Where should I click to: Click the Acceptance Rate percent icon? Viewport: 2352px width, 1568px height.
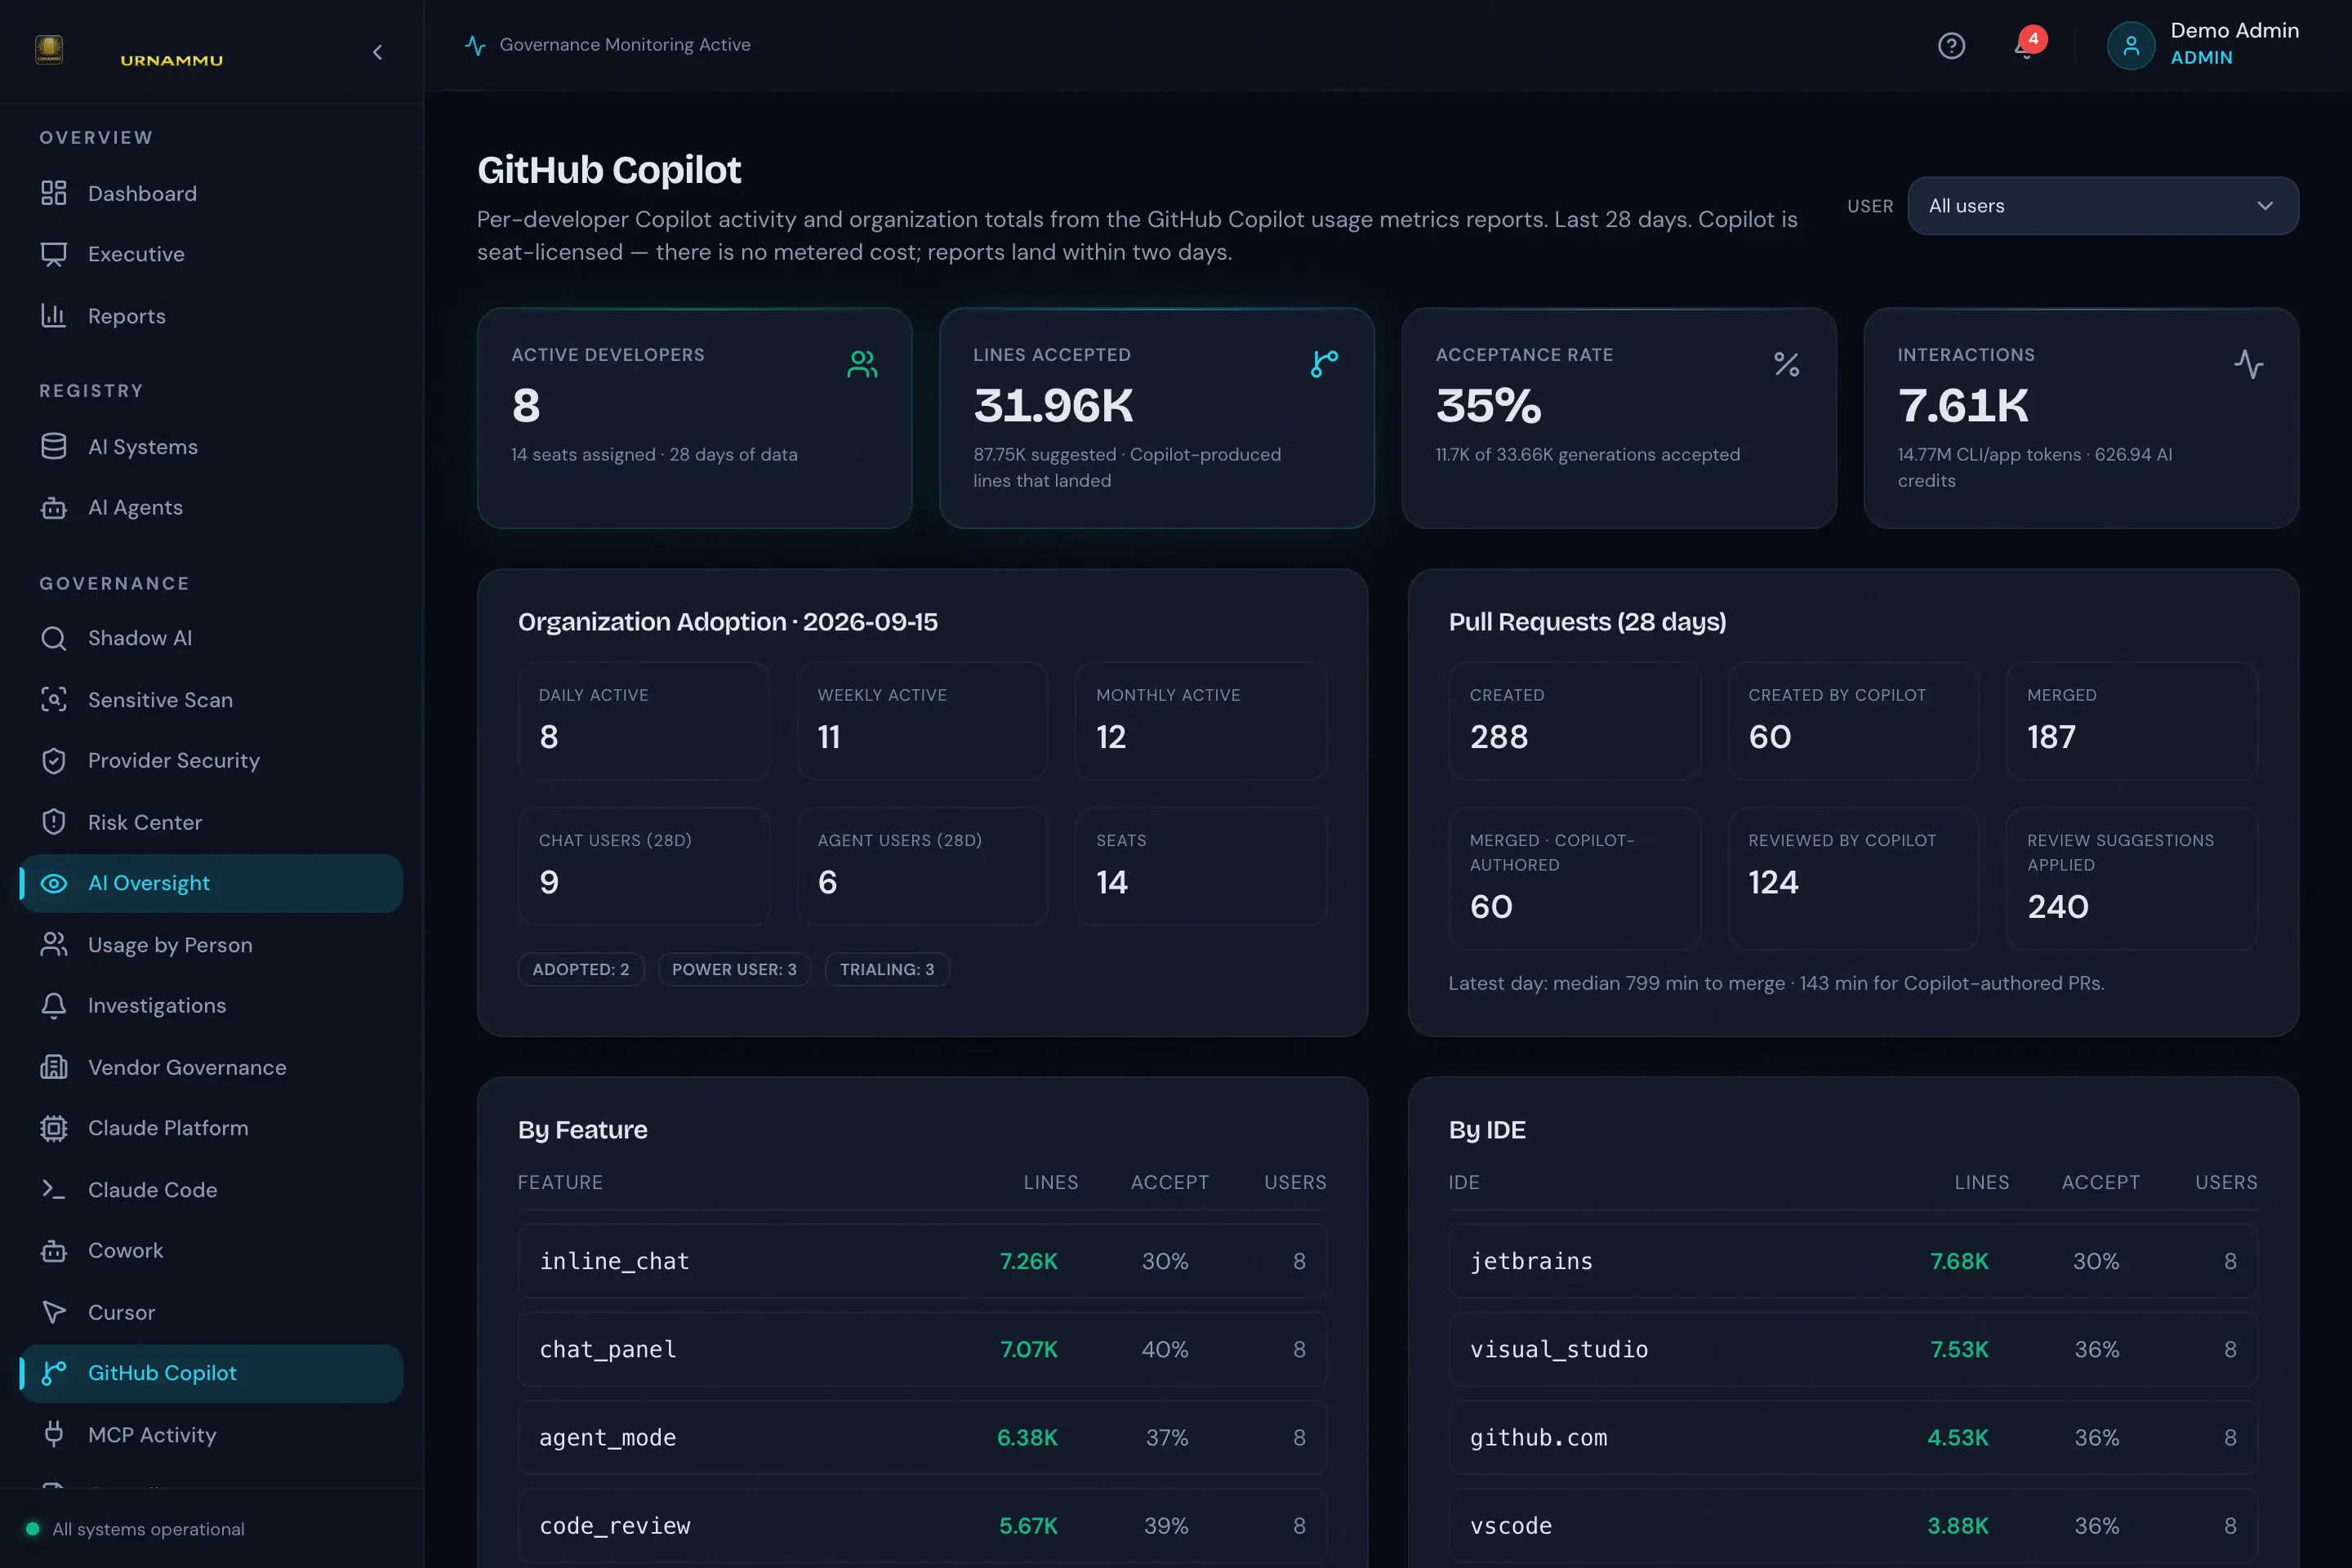coord(1786,364)
